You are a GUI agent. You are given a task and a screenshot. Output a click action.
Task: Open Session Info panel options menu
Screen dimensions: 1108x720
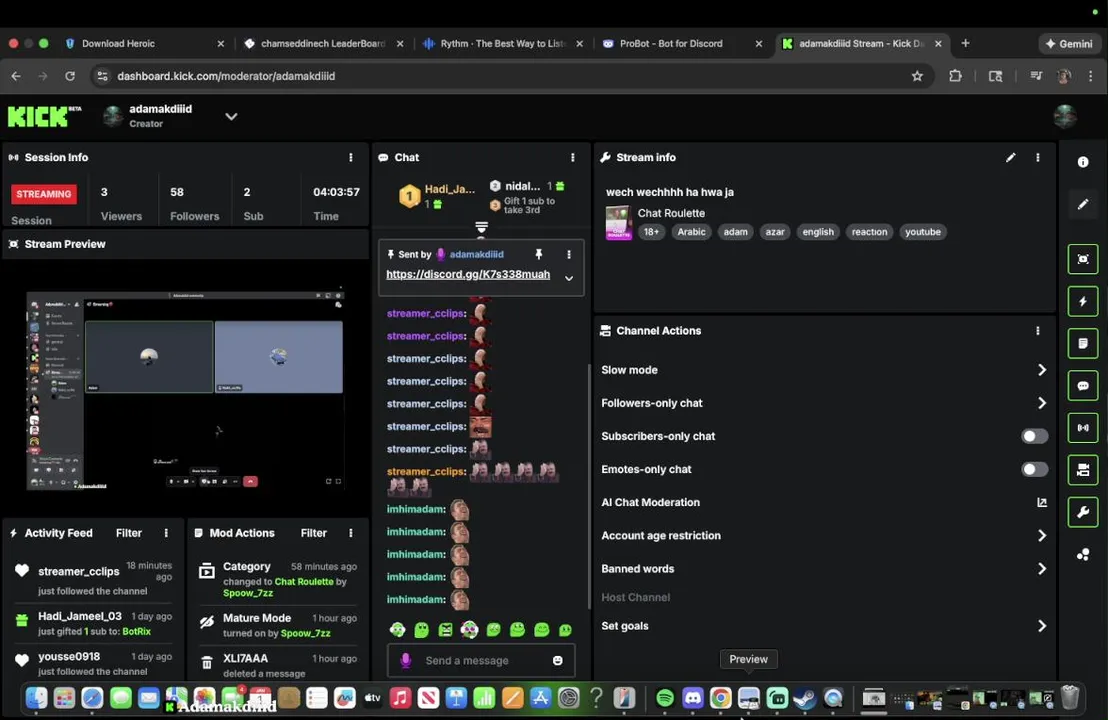350,158
